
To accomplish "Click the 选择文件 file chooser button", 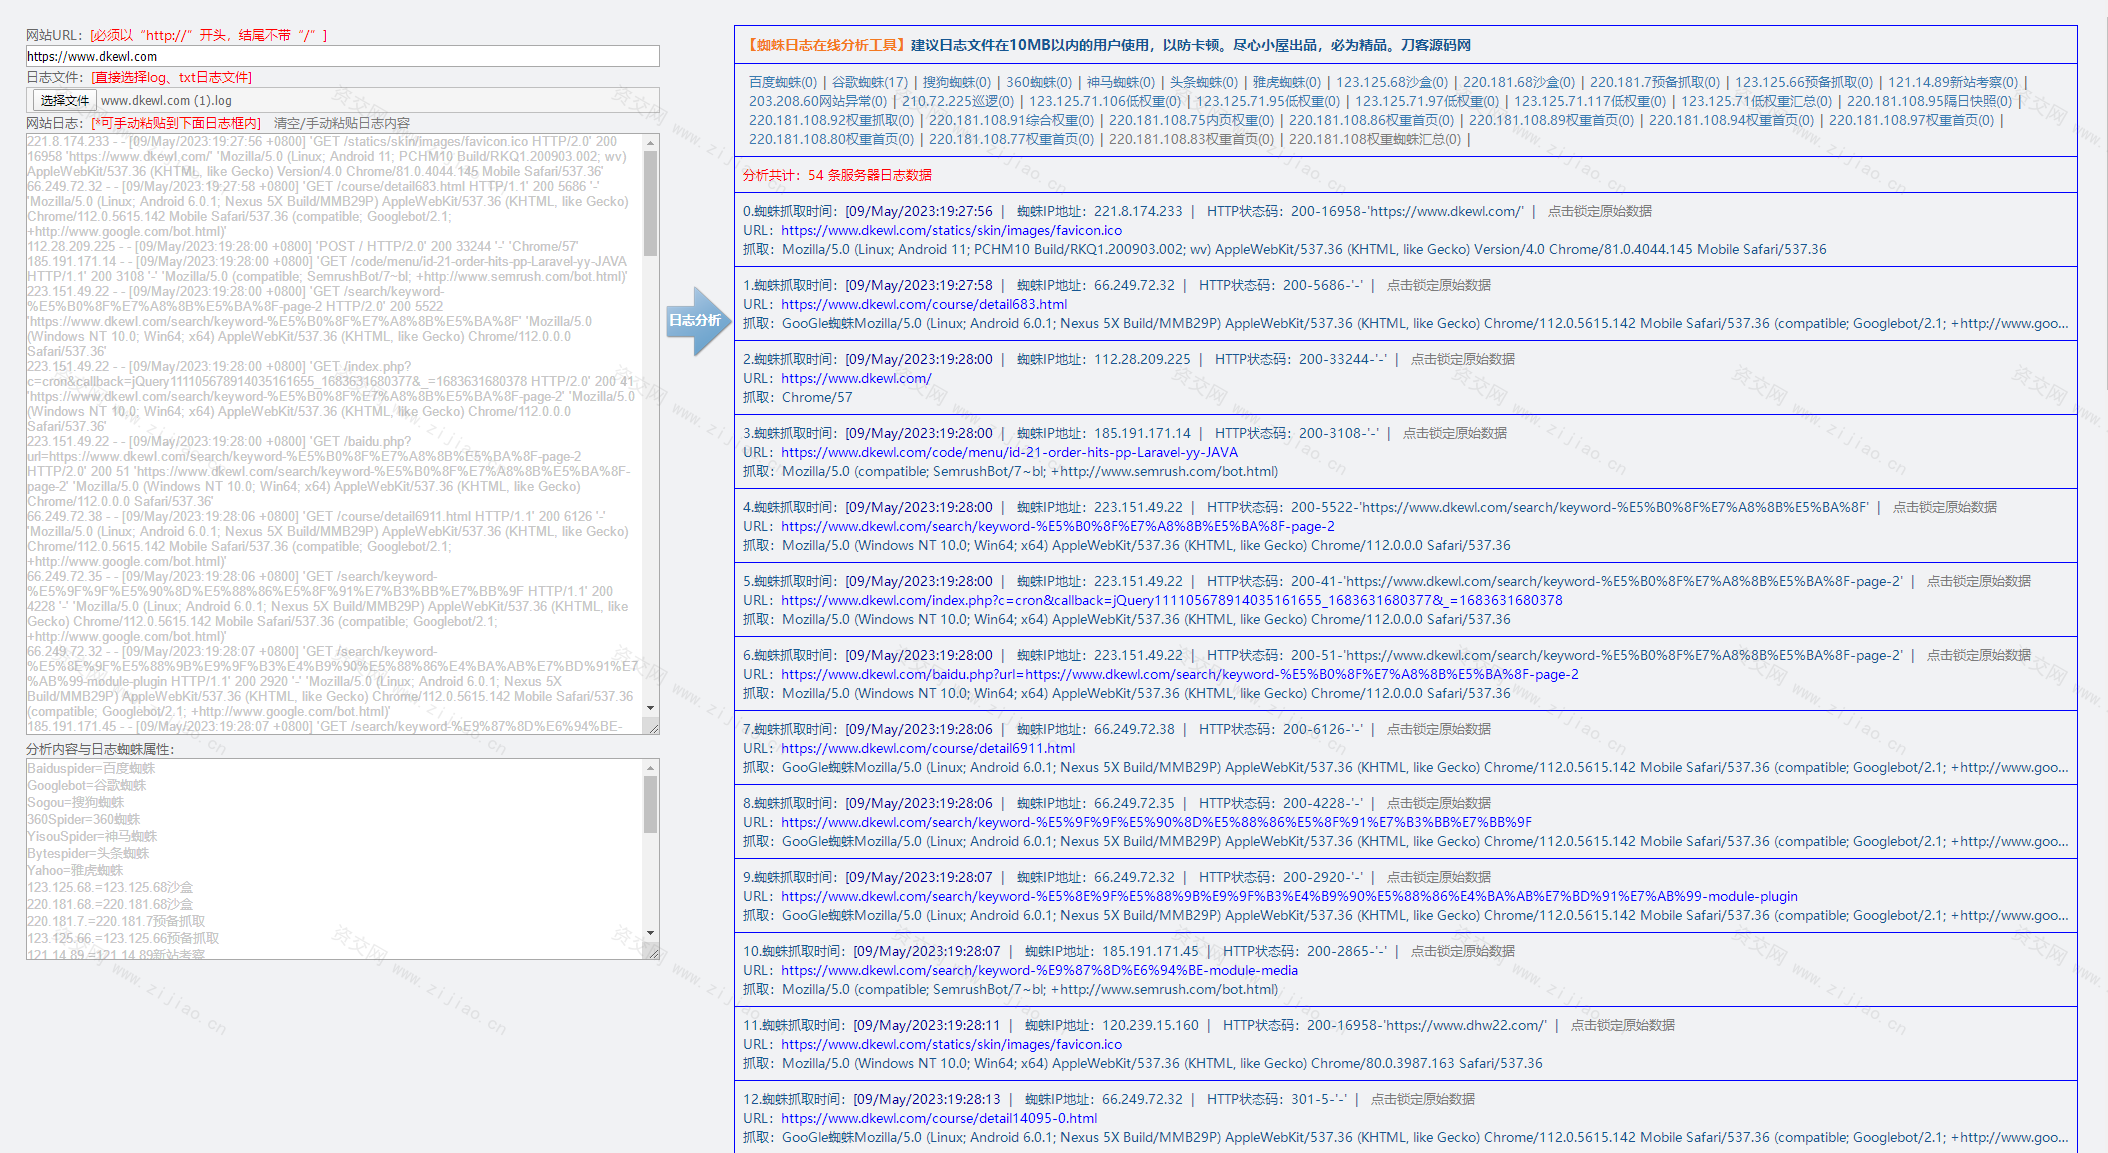I will point(65,100).
